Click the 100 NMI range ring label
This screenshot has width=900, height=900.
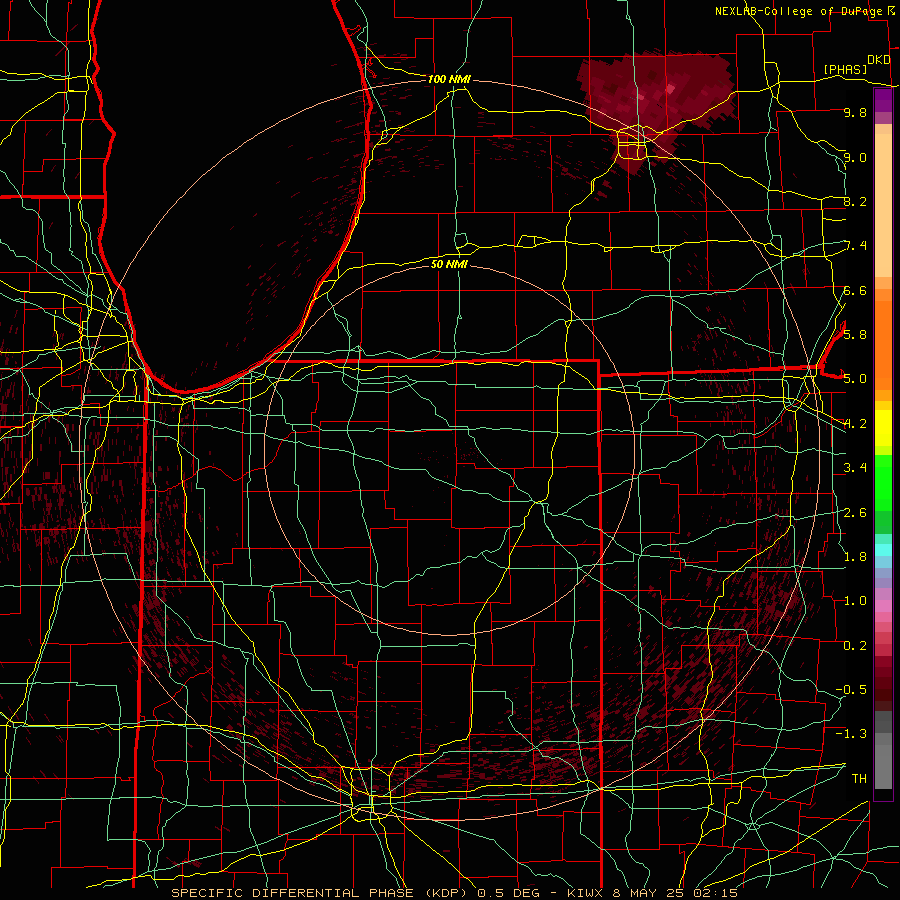[x=449, y=79]
